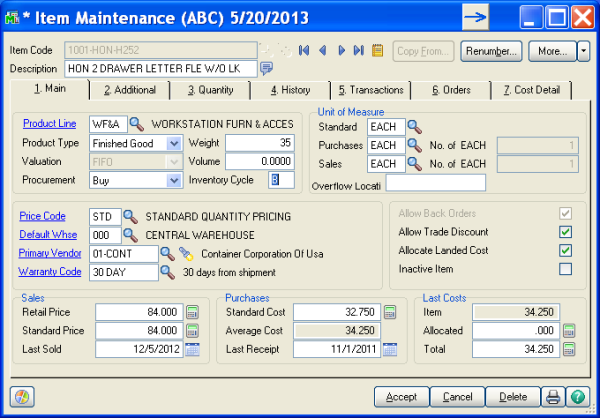Toggle the Allow Trade Discount checkbox
Viewport: 600px width, 418px height.
(566, 232)
